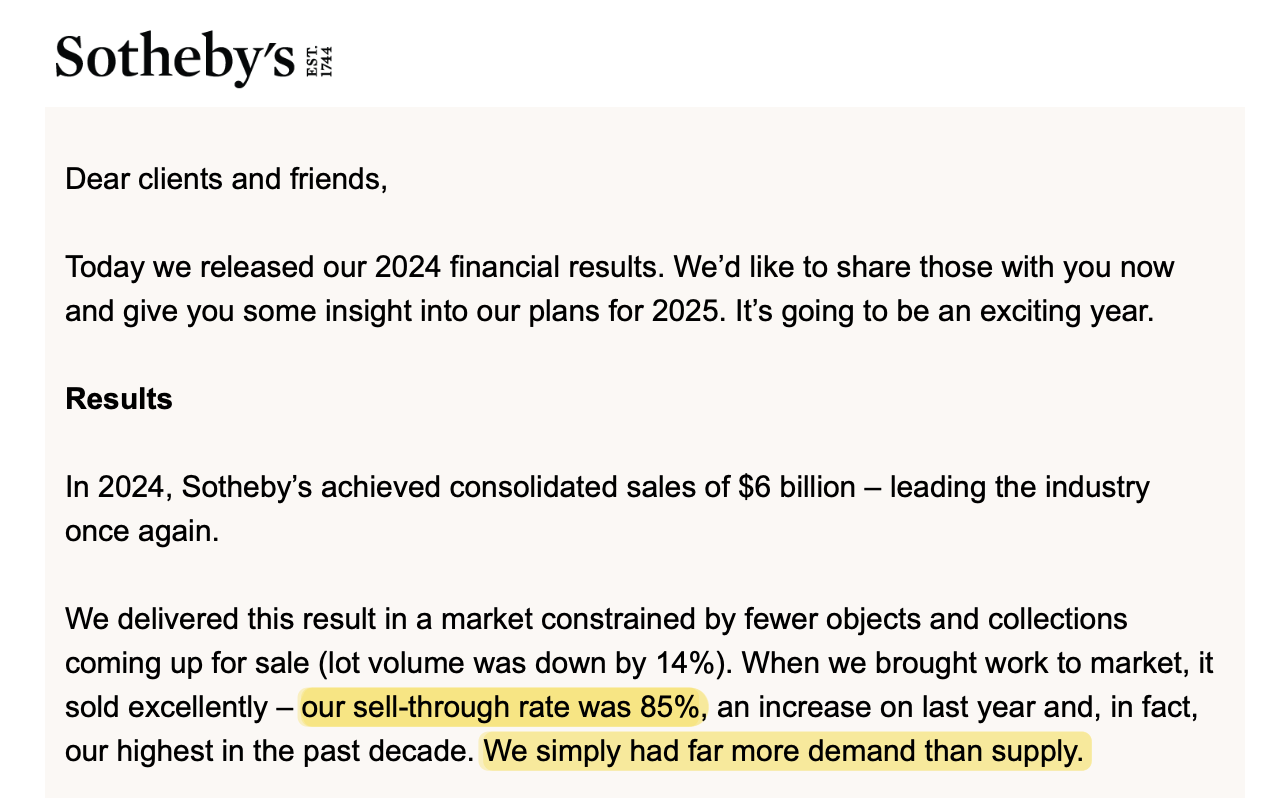Click the greeting Dear clients and friends
The width and height of the screenshot is (1282, 798).
[225, 180]
